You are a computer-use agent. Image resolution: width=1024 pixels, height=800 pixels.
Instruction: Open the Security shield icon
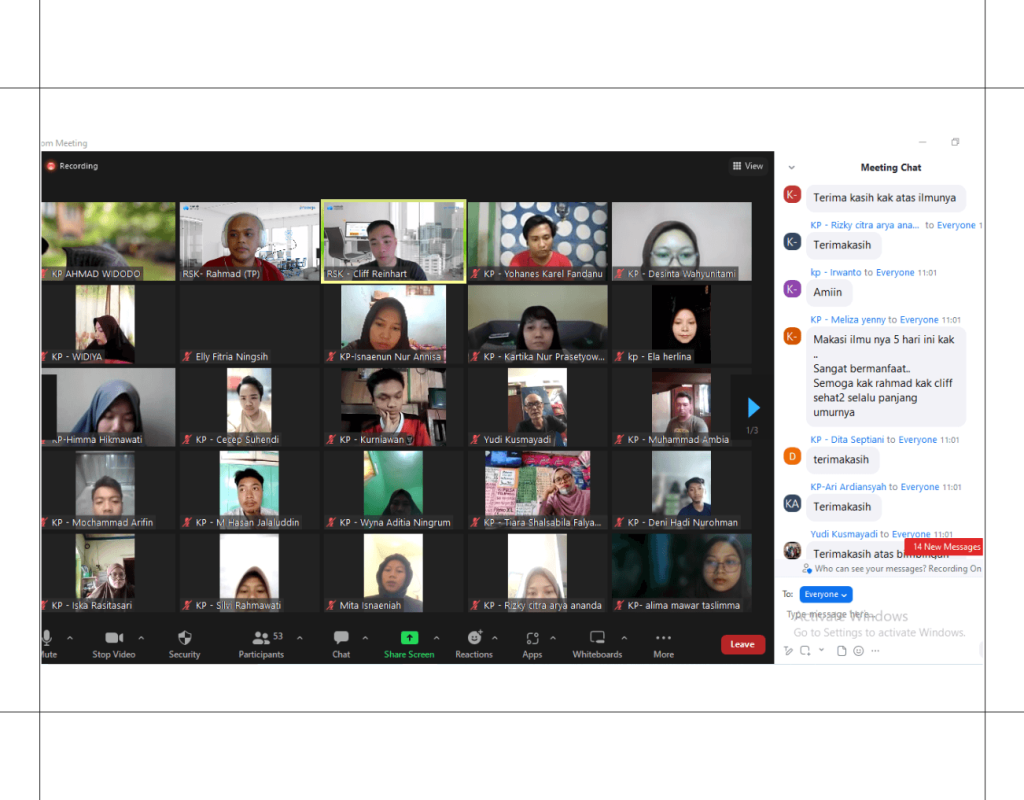click(x=184, y=638)
